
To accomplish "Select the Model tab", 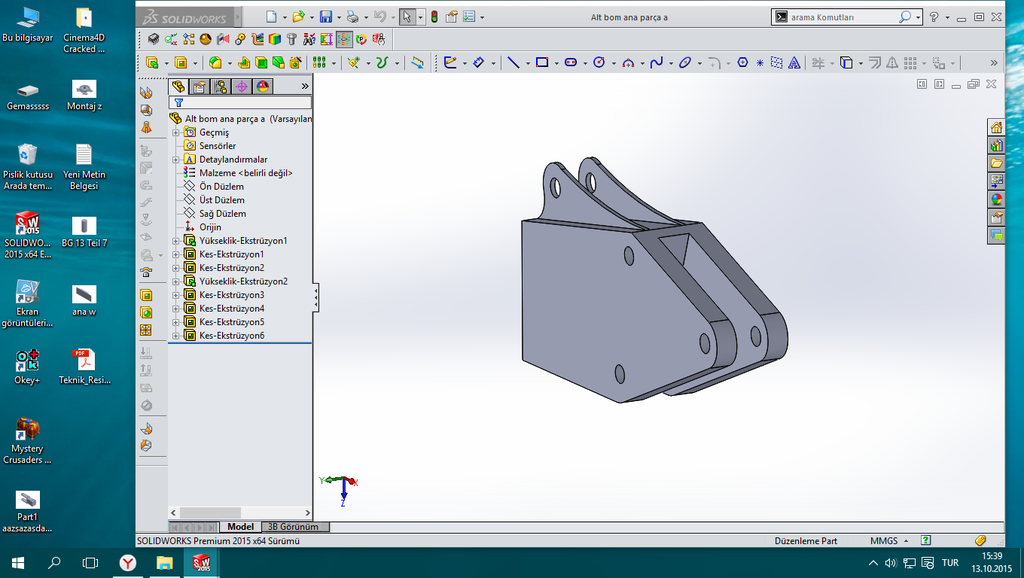I will (x=240, y=527).
